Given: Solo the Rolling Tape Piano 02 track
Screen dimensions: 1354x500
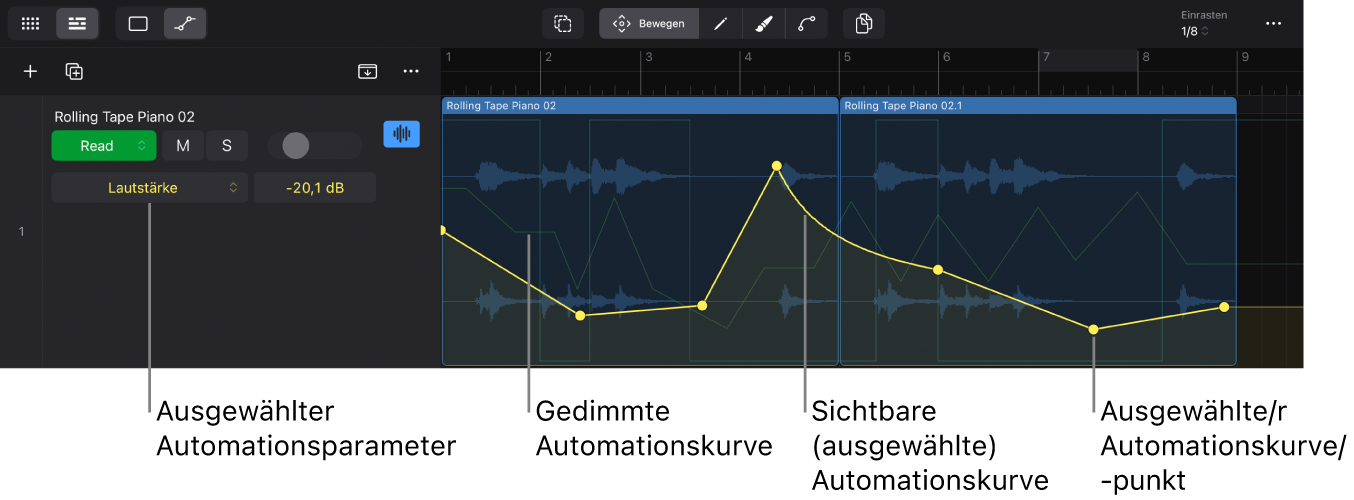Looking at the screenshot, I should click(x=227, y=146).
